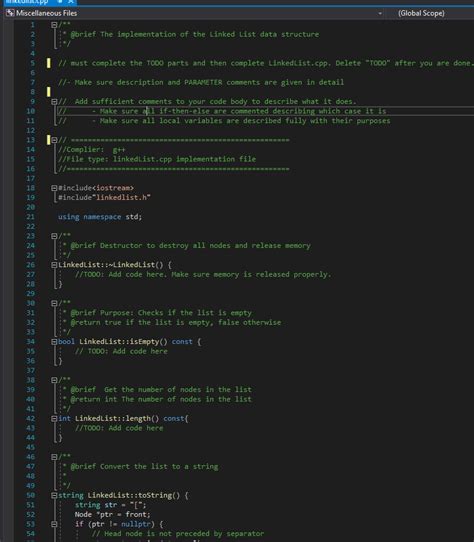Click '// Head node is not preceded by separator'
474x542 pixels.
[178, 534]
